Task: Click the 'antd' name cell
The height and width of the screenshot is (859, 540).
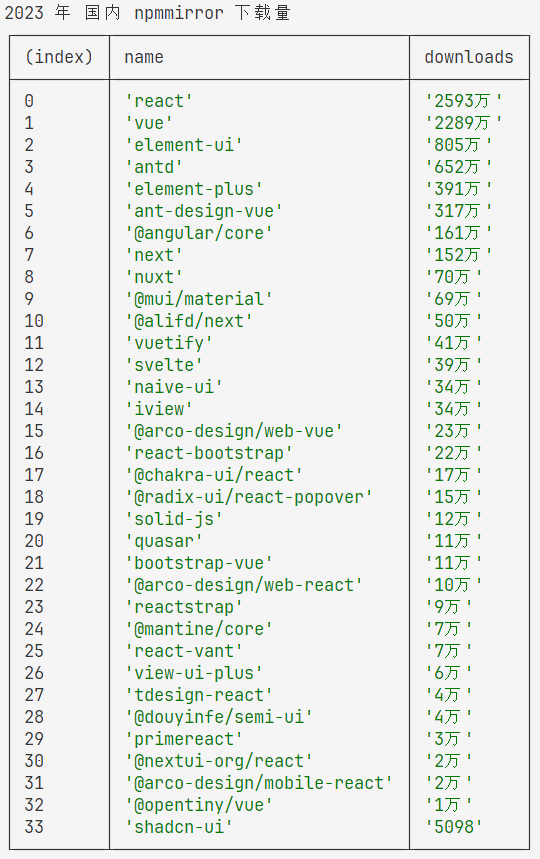Action: click(154, 167)
